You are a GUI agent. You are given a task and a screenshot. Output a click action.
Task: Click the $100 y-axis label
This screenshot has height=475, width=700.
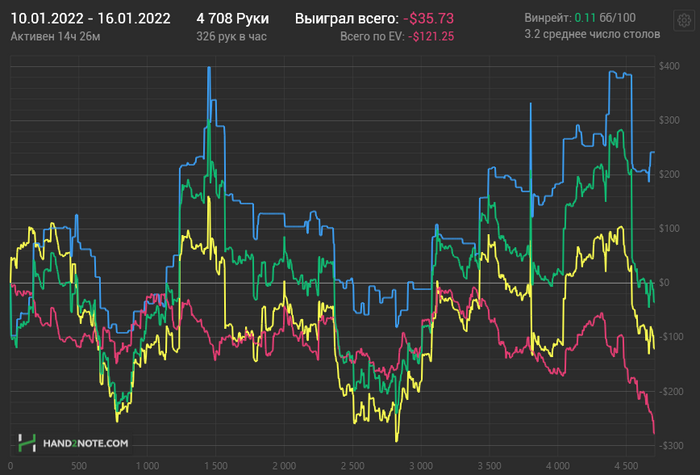coord(669,229)
